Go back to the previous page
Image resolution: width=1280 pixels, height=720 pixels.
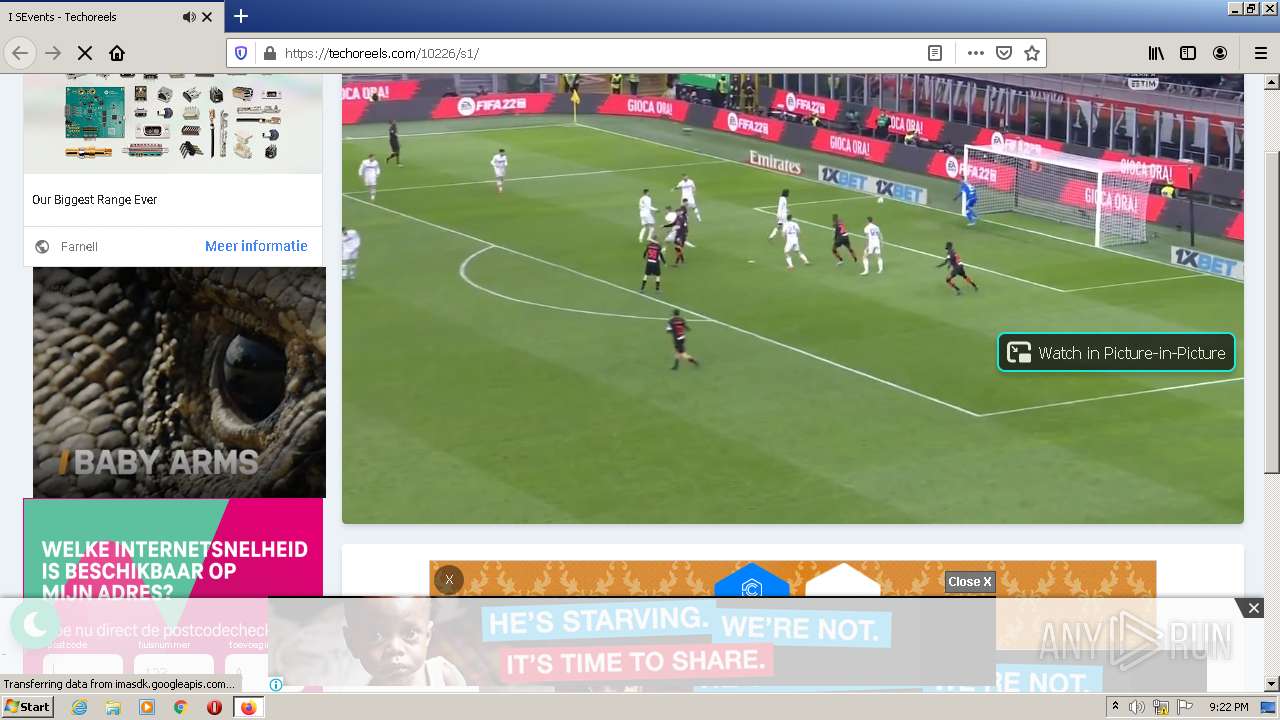click(20, 53)
